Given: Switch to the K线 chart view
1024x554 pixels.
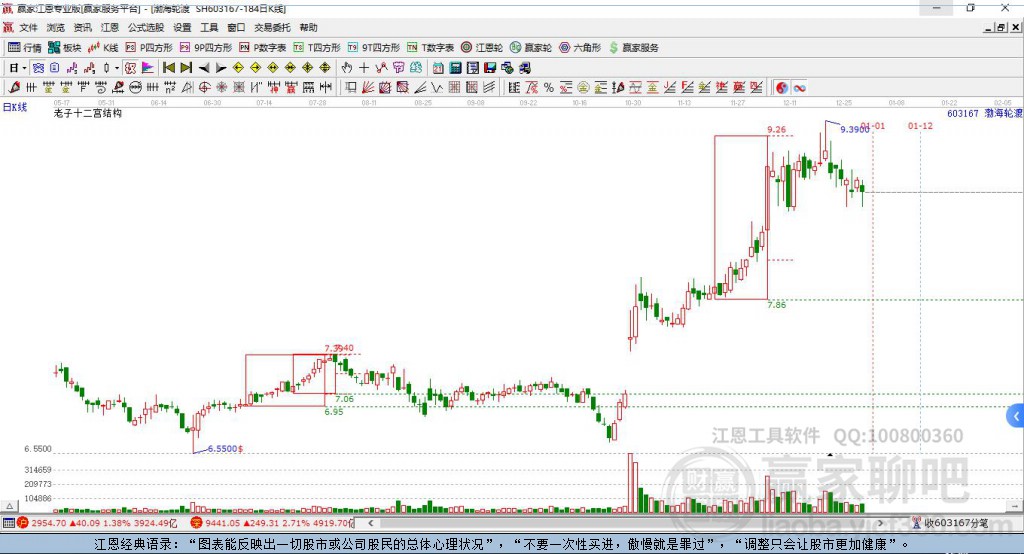Looking at the screenshot, I should 103,48.
